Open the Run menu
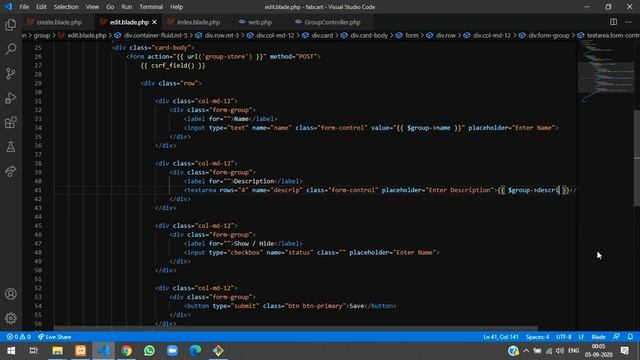Screen dimensions: 640x360 pyautogui.click(x=127, y=7)
